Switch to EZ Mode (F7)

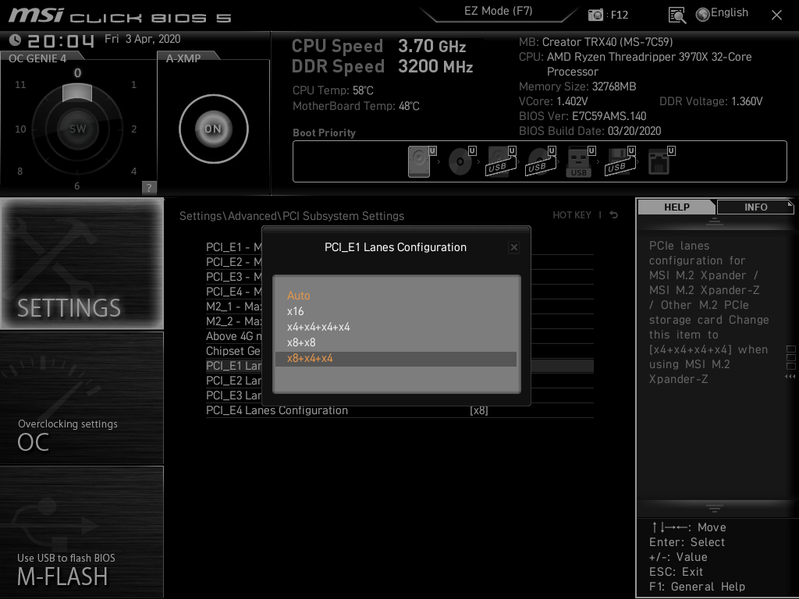click(498, 12)
